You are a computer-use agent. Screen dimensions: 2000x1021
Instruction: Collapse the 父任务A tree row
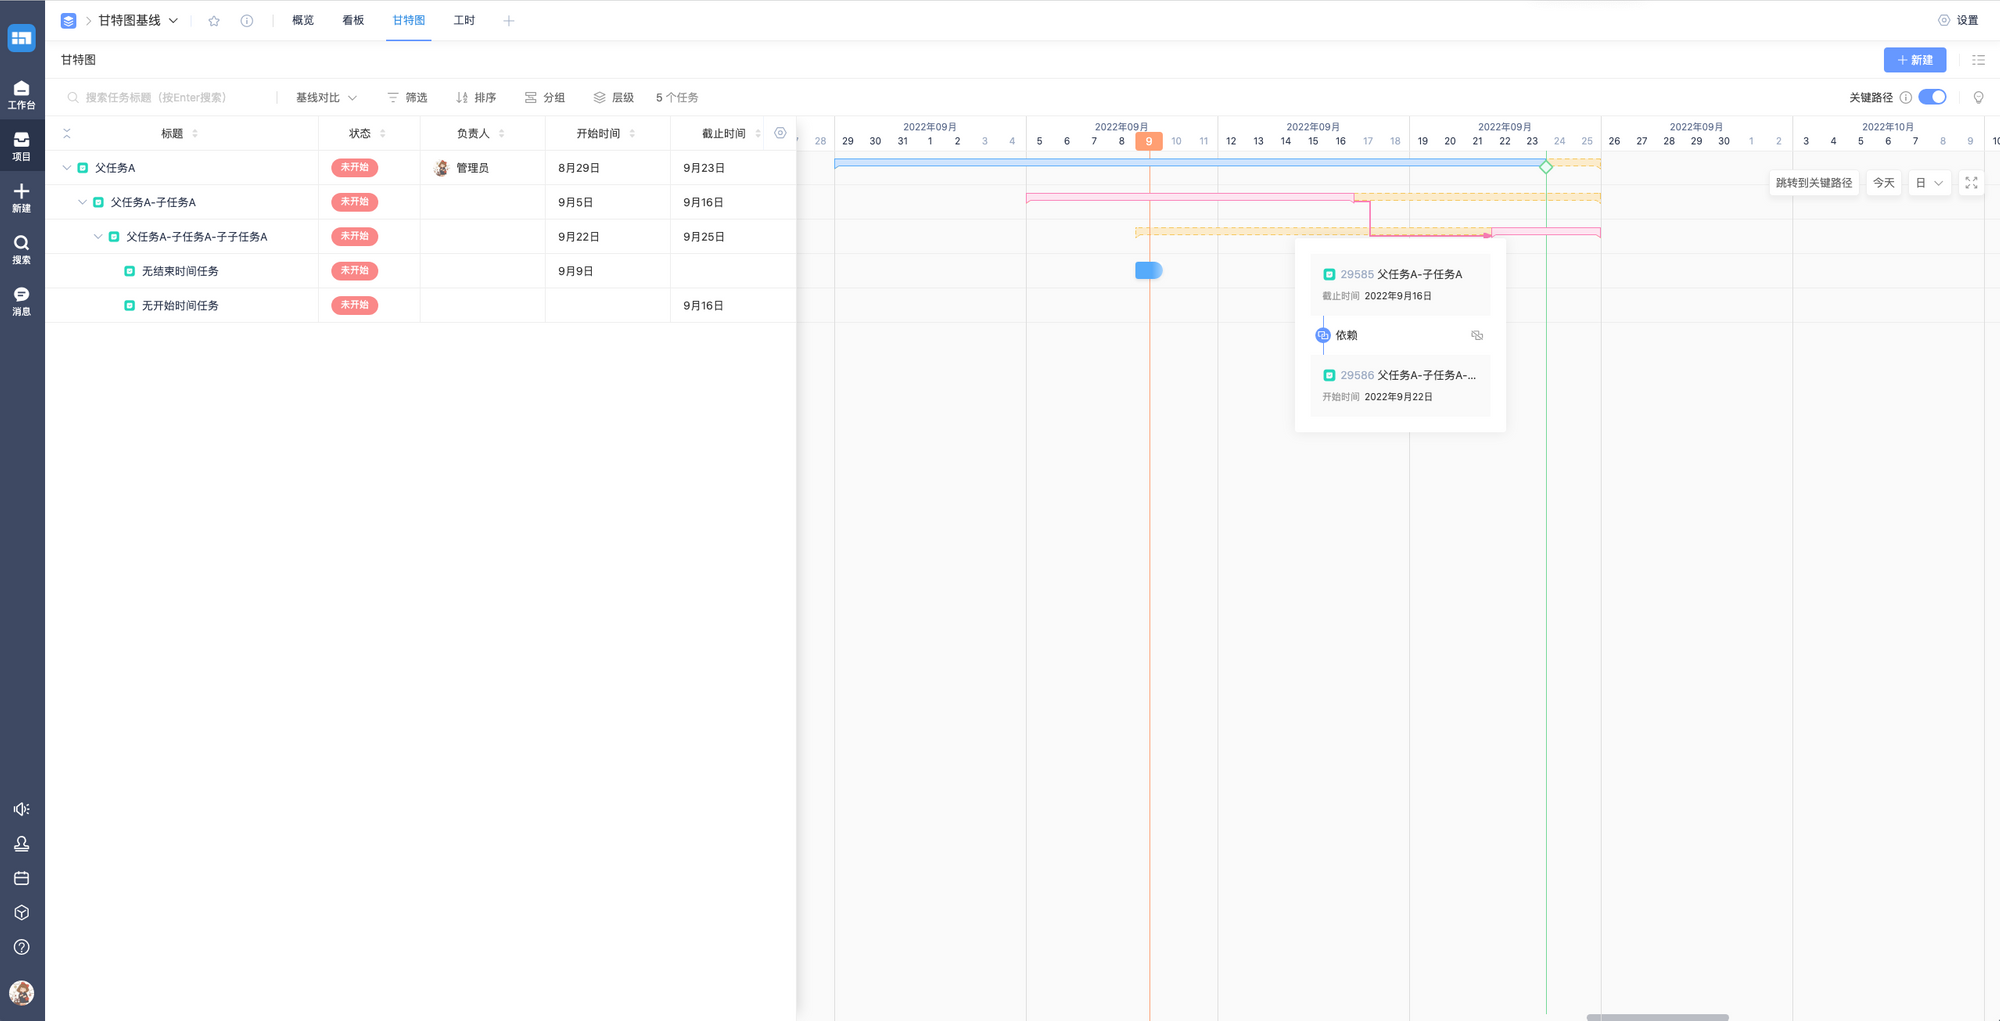(67, 168)
